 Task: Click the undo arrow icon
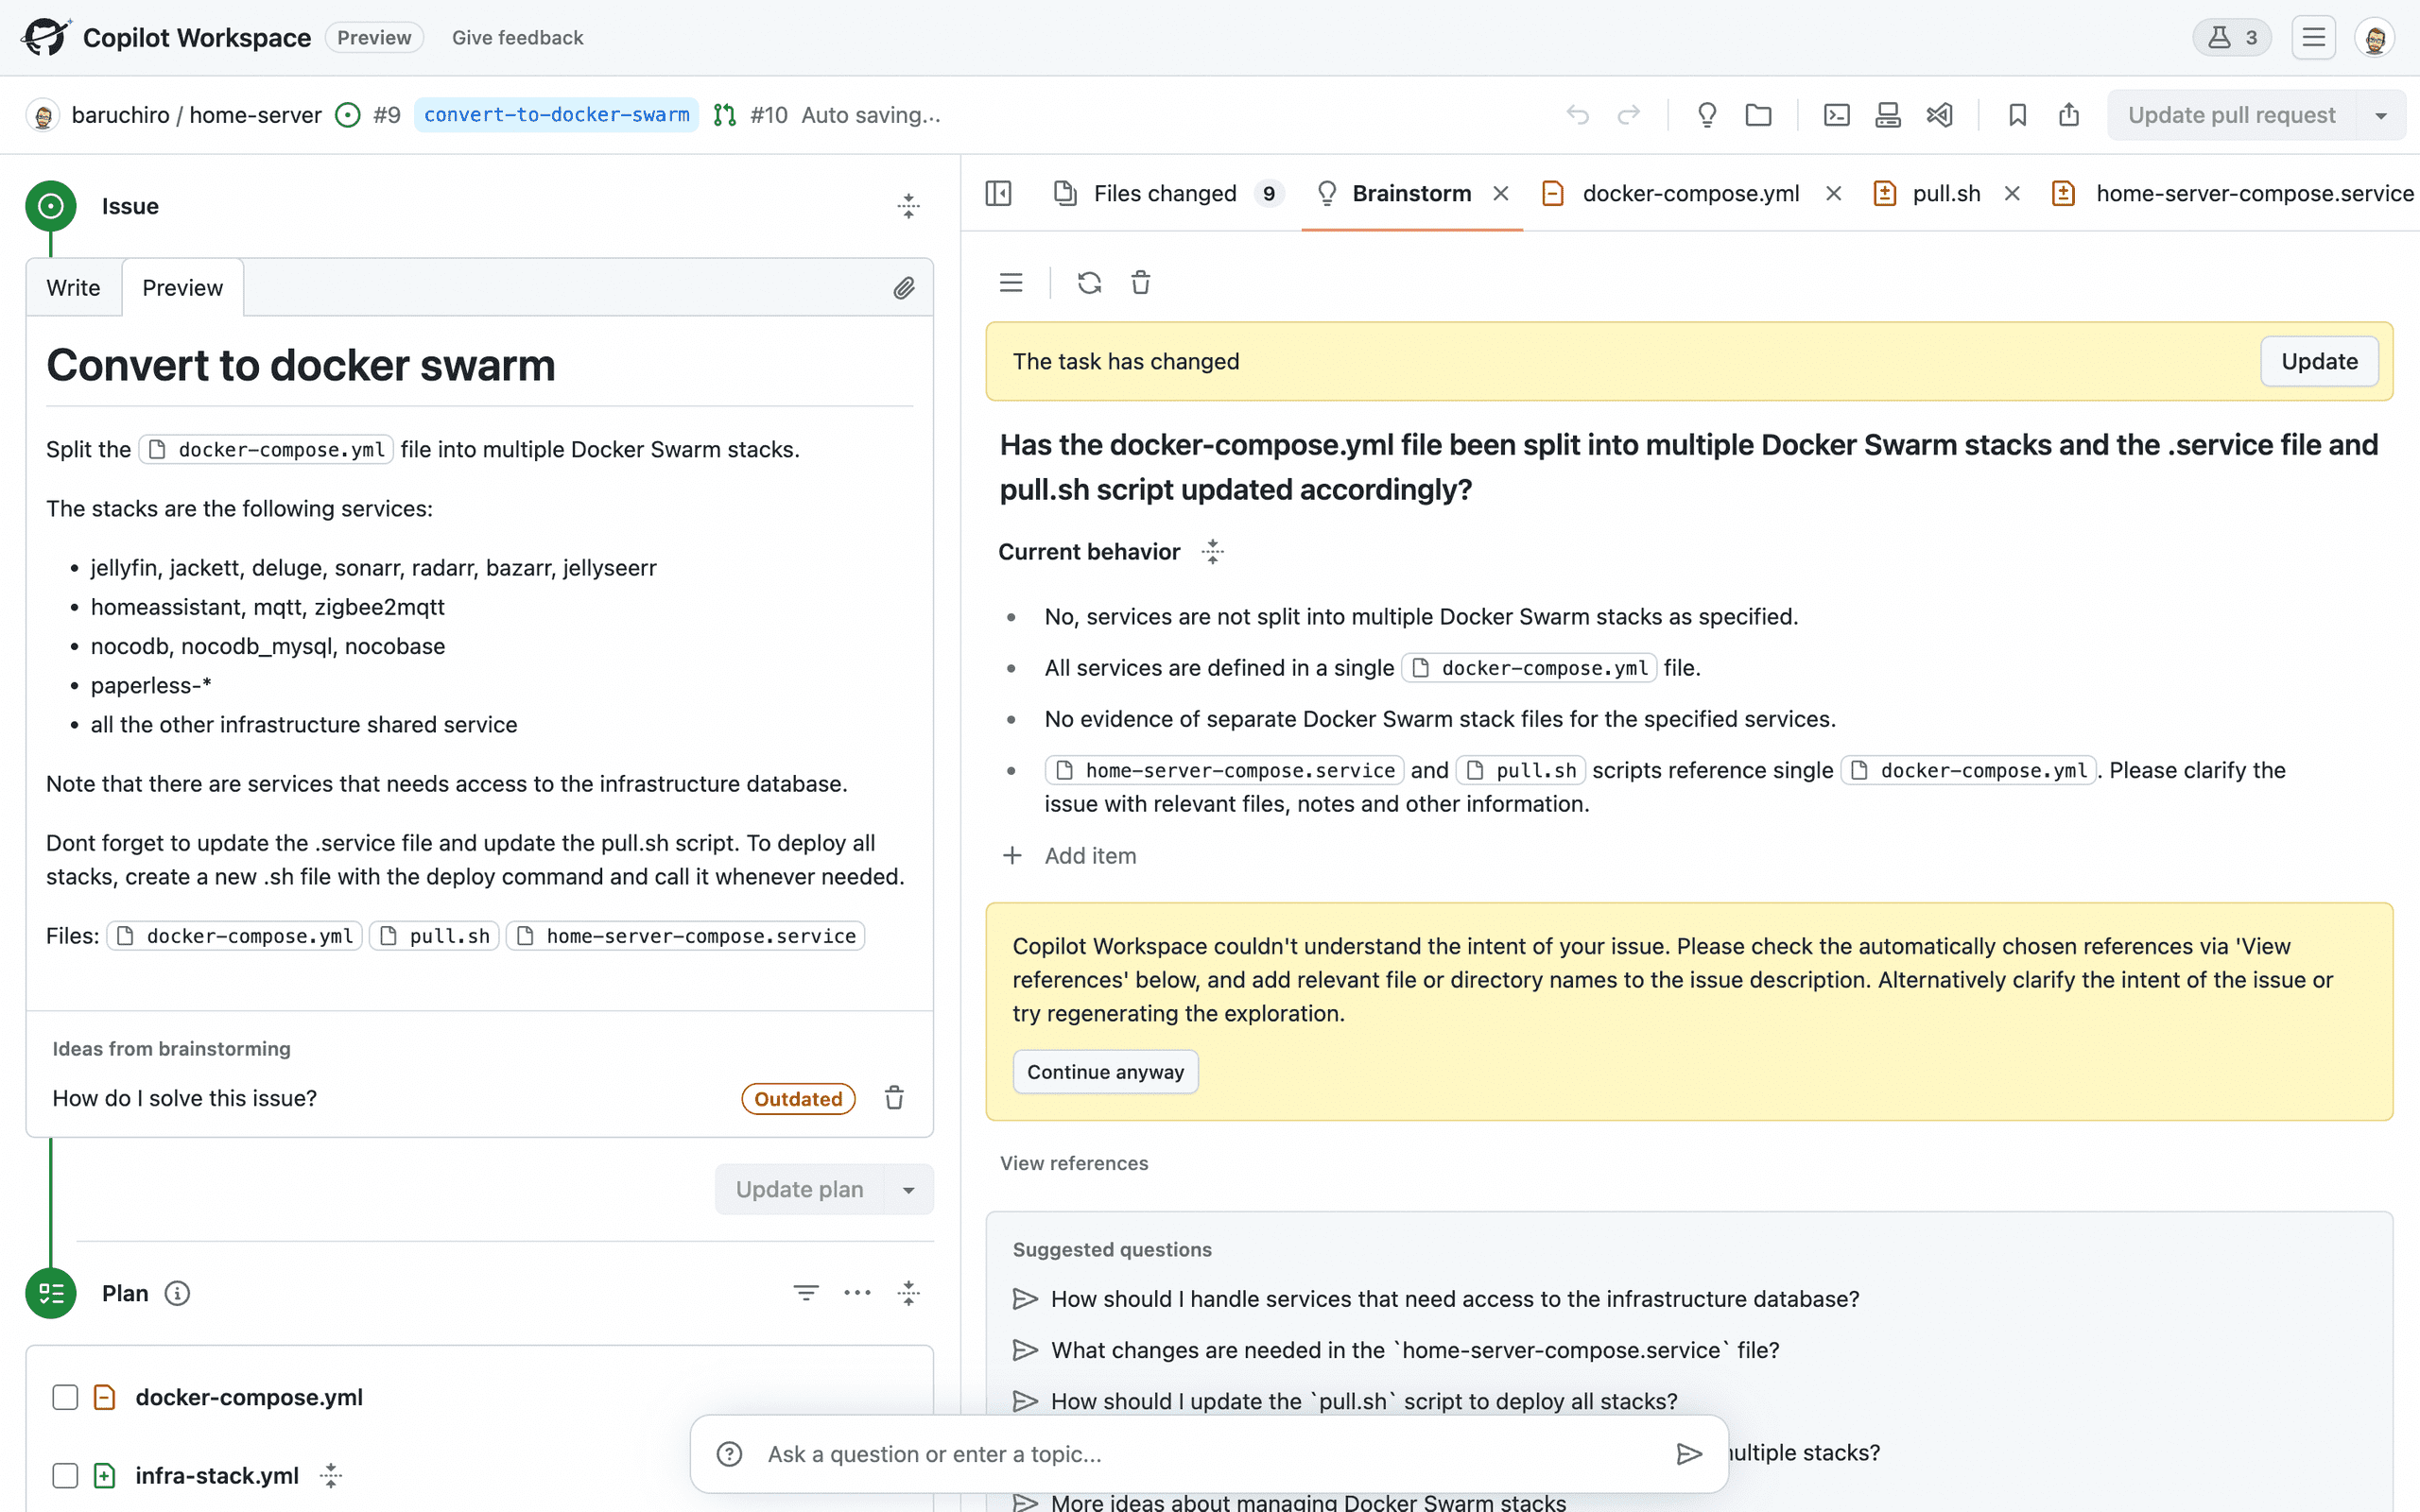coord(1579,115)
